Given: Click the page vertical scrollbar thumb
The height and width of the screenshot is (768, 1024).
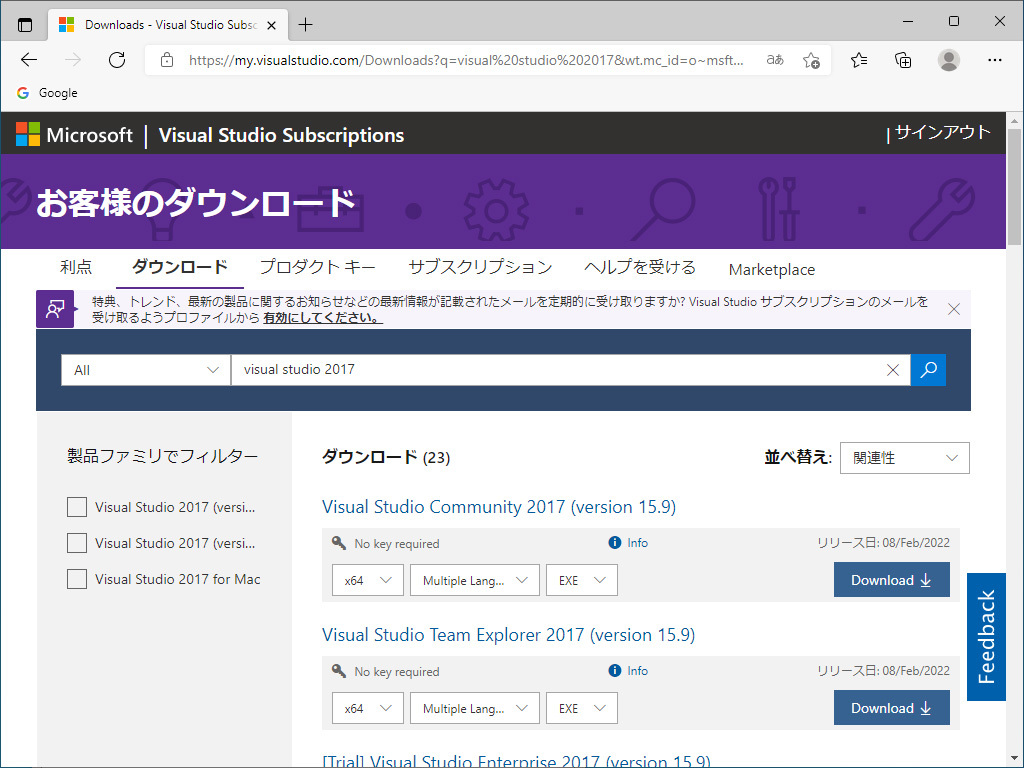Looking at the screenshot, I should (1014, 186).
